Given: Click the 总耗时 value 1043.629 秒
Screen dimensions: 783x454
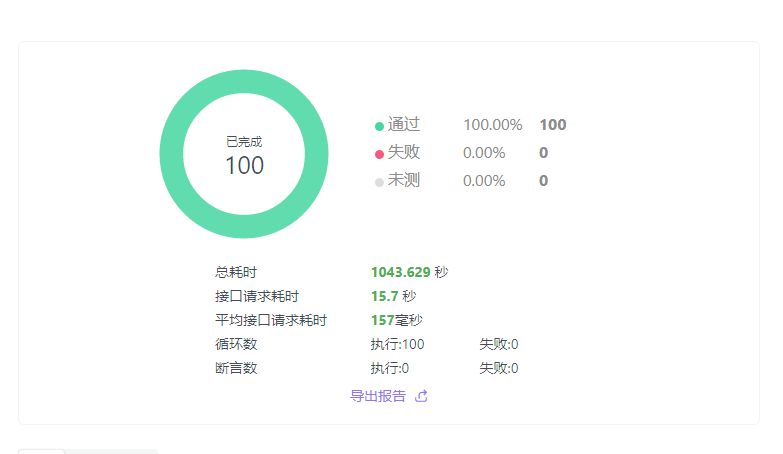Looking at the screenshot, I should click(x=409, y=272).
